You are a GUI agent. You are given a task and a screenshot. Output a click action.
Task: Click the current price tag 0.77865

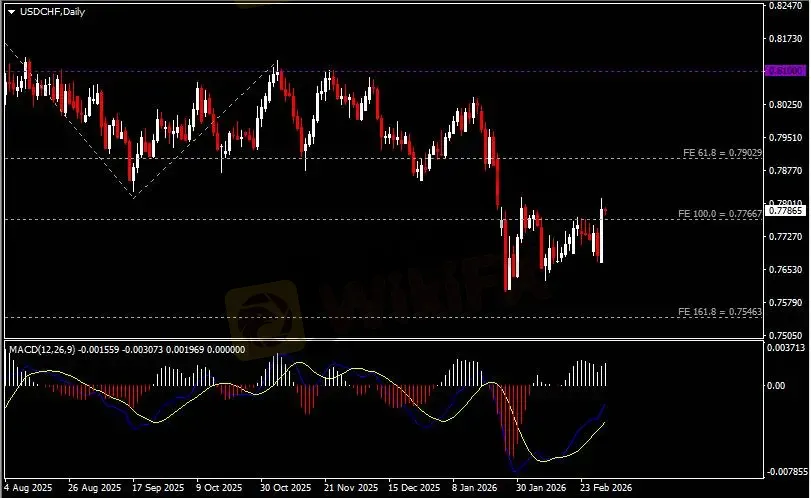pos(784,211)
